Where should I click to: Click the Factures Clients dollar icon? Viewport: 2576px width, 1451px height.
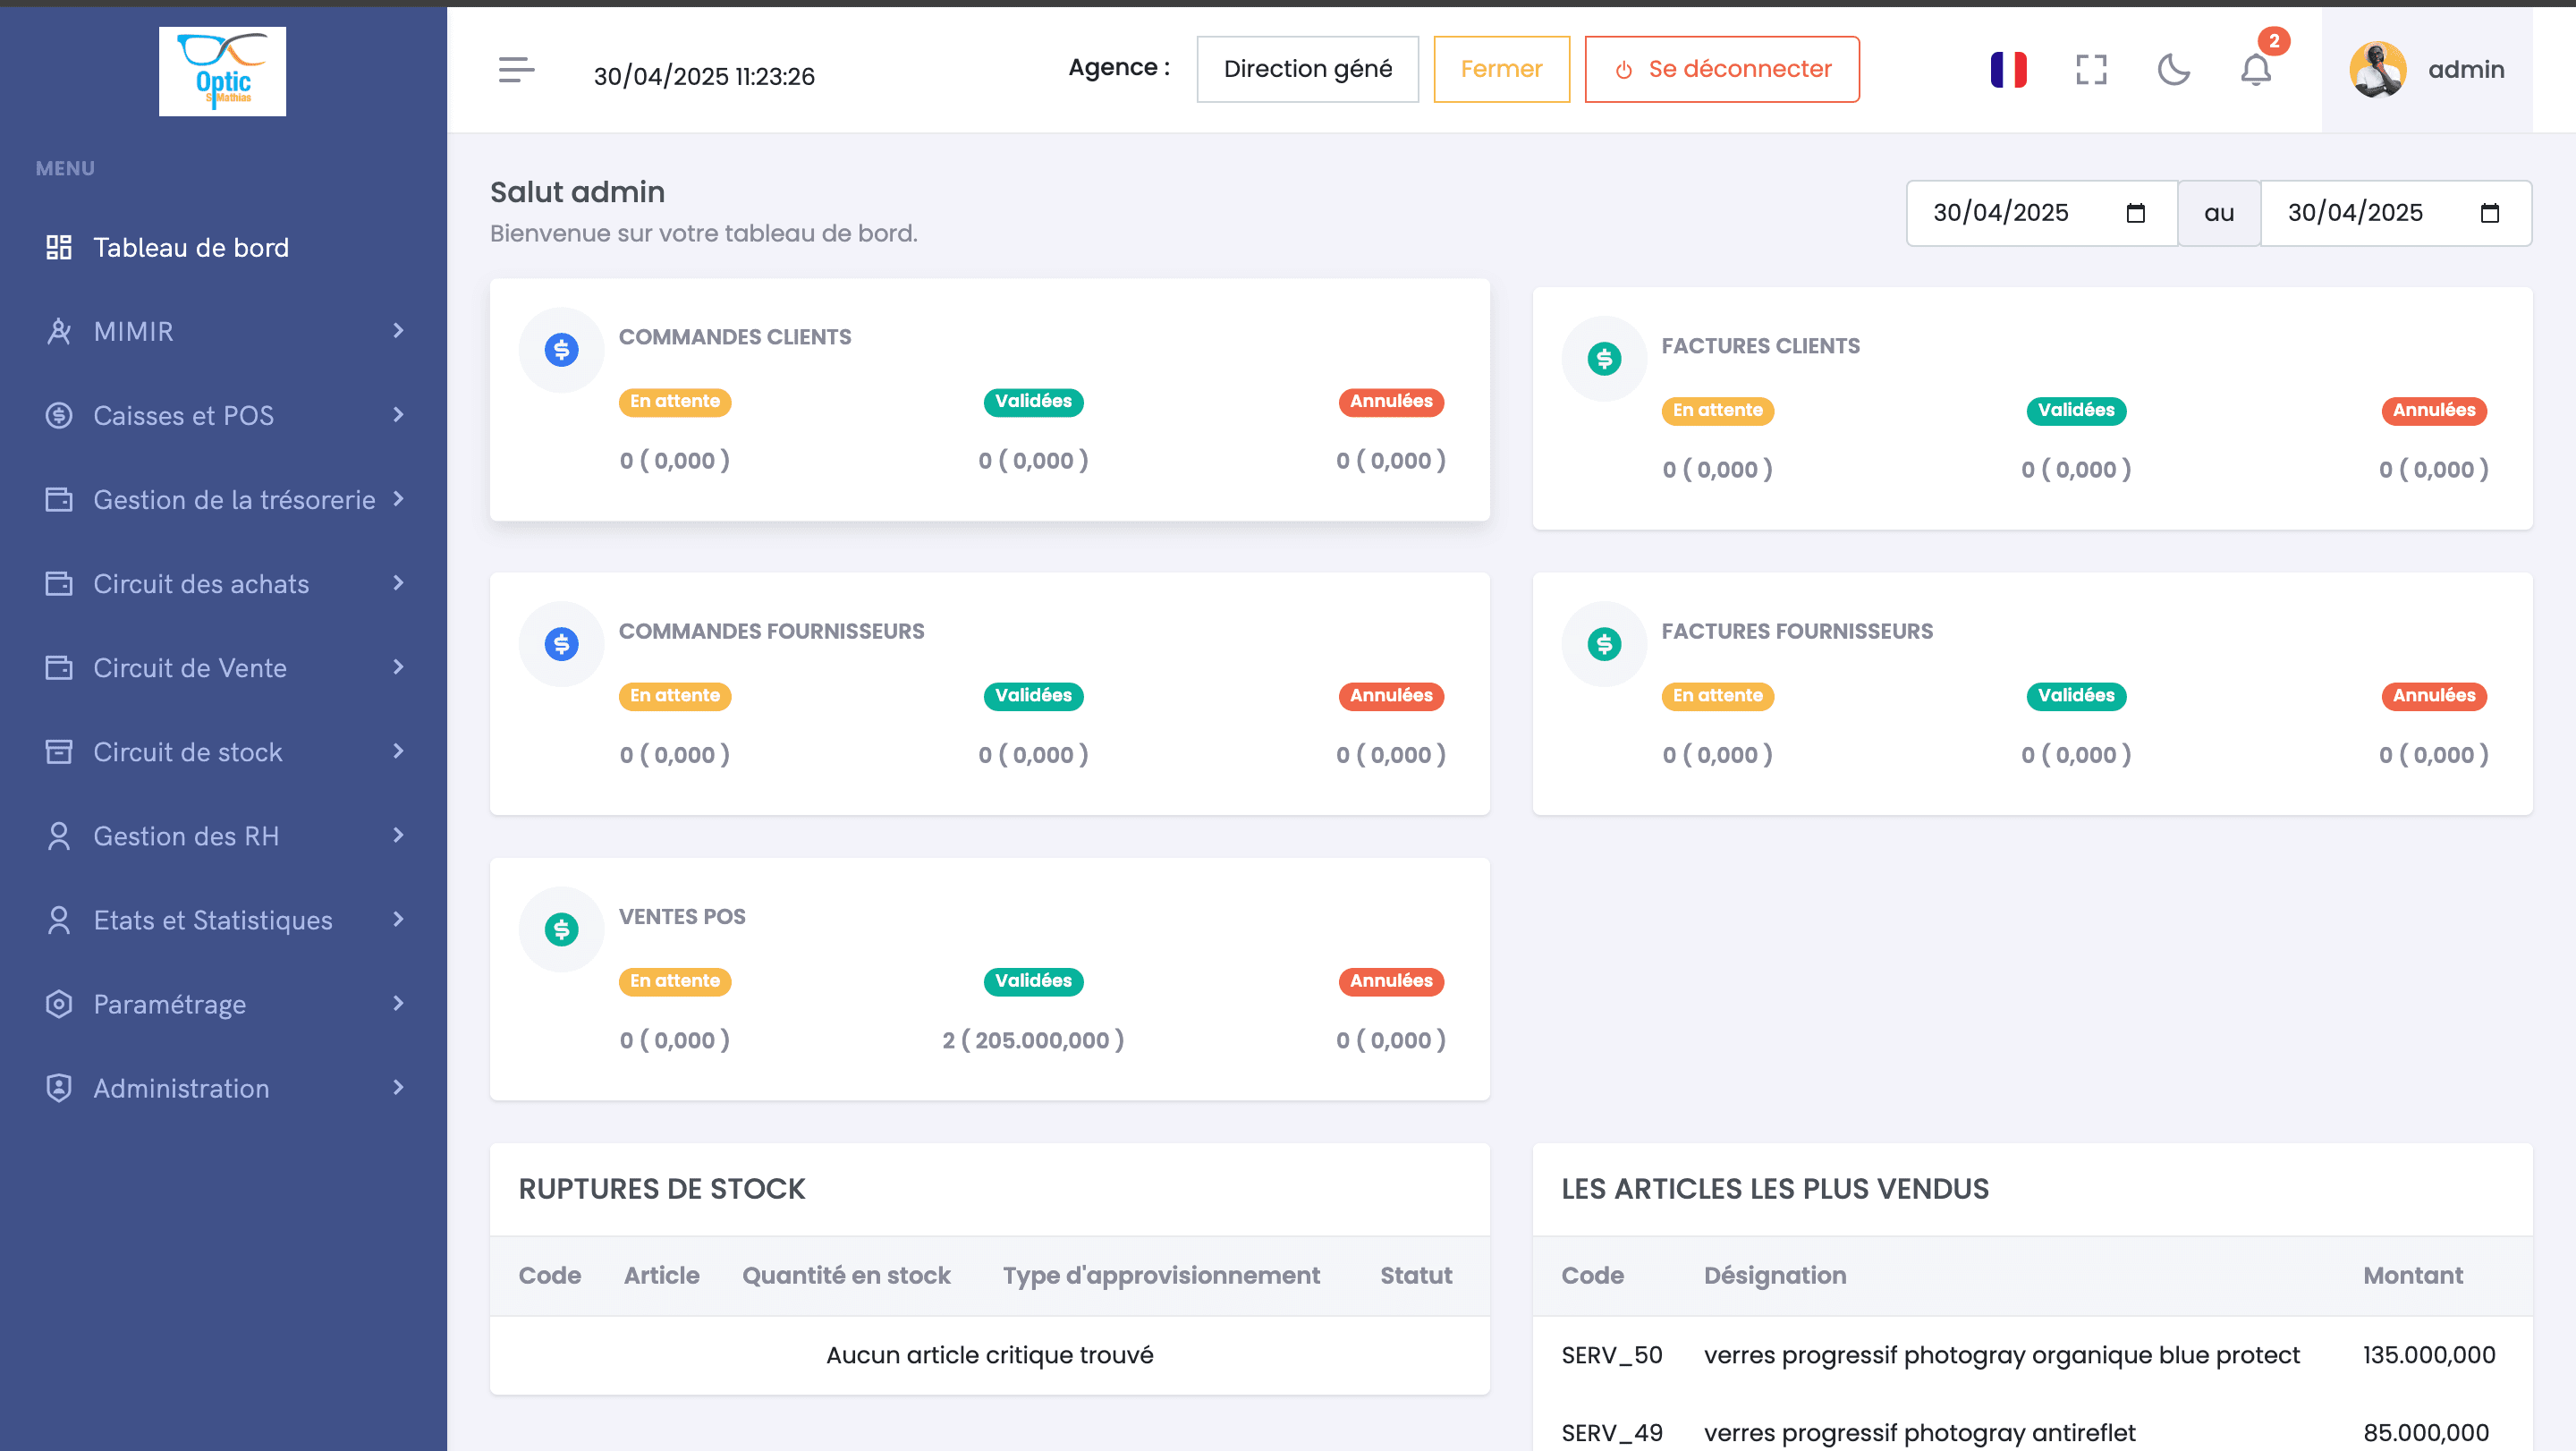(x=1604, y=359)
